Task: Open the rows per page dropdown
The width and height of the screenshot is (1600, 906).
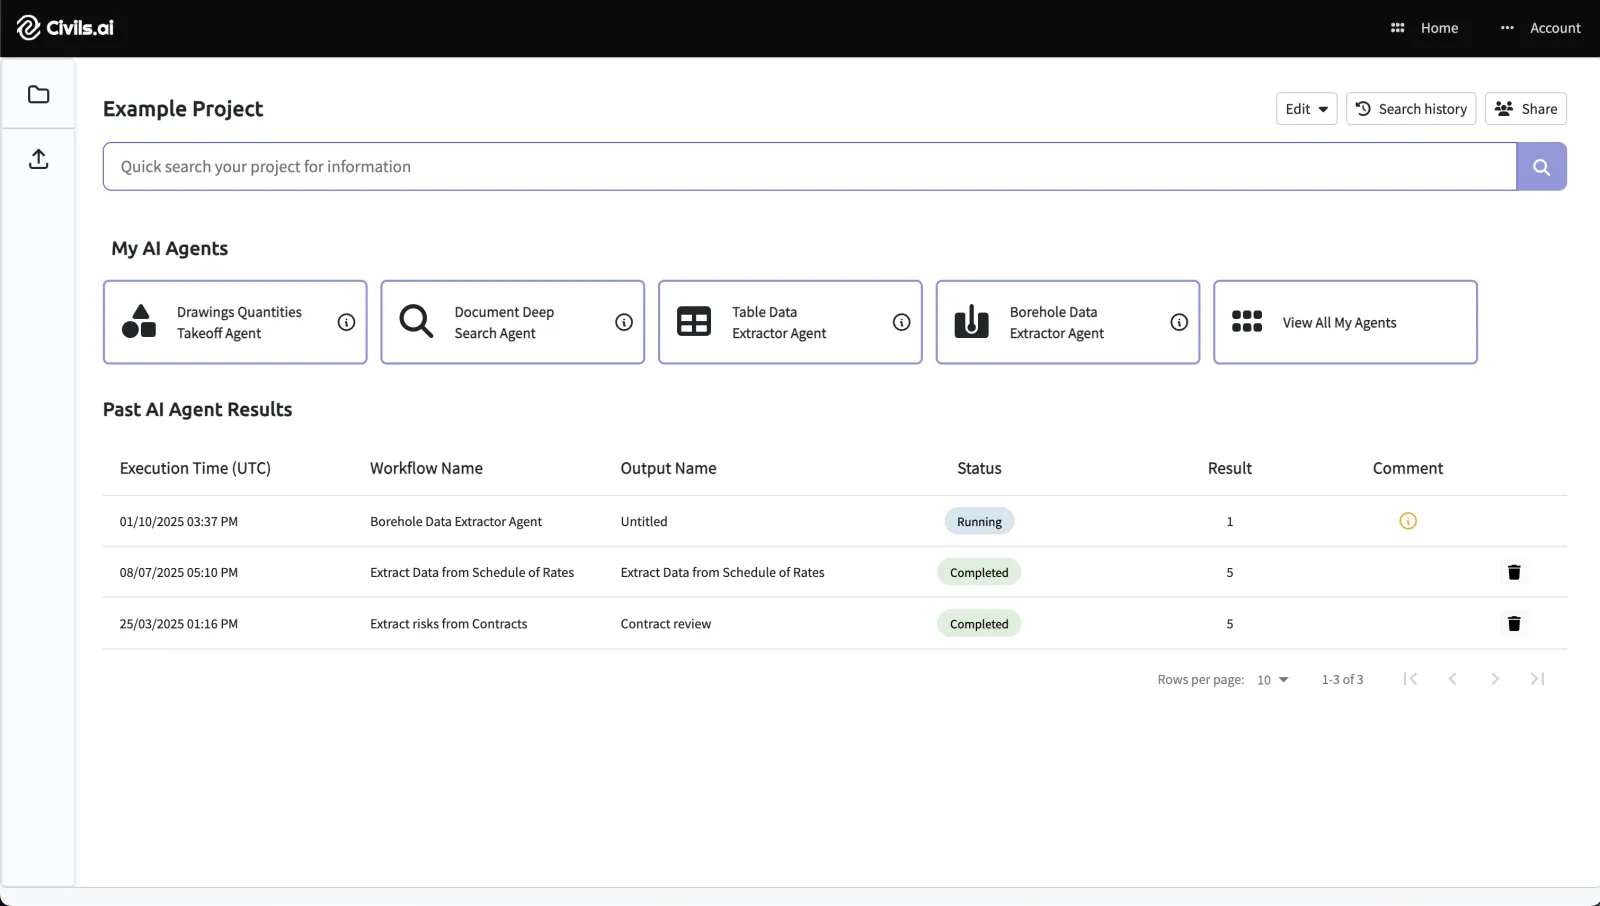Action: 1272,680
